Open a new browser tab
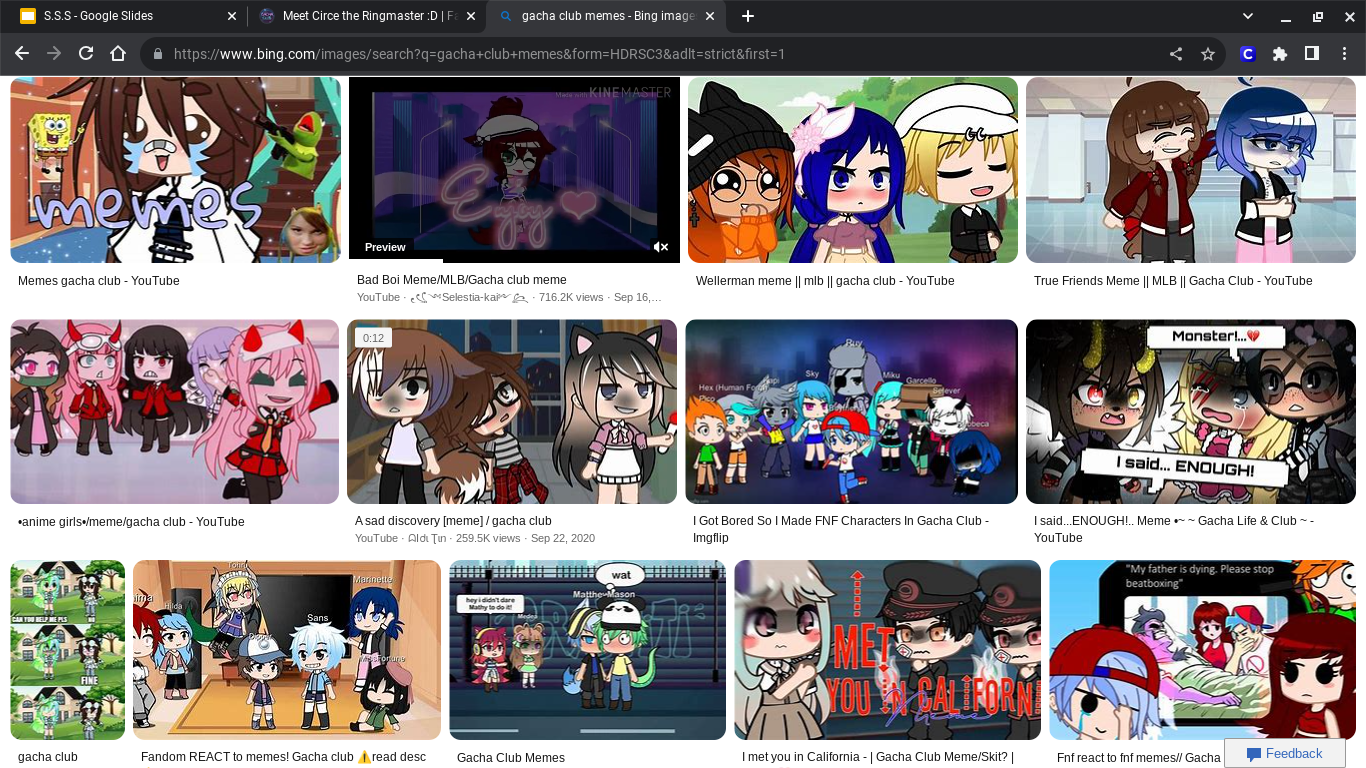The height and width of the screenshot is (768, 1366). (x=747, y=16)
